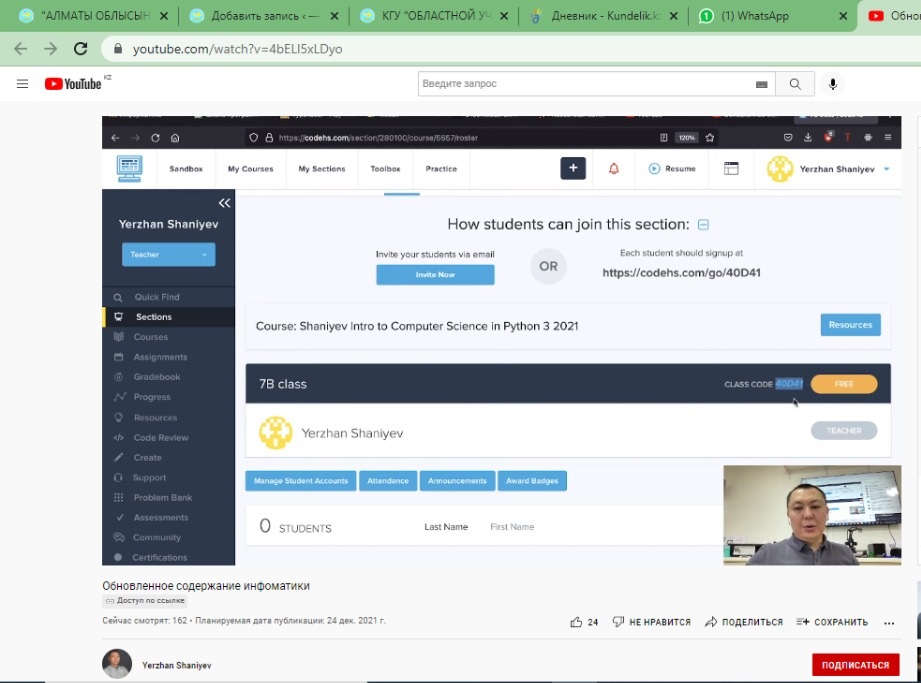Open Toolbox in CodeHS navigation
The width and height of the screenshot is (921, 683).
point(385,169)
